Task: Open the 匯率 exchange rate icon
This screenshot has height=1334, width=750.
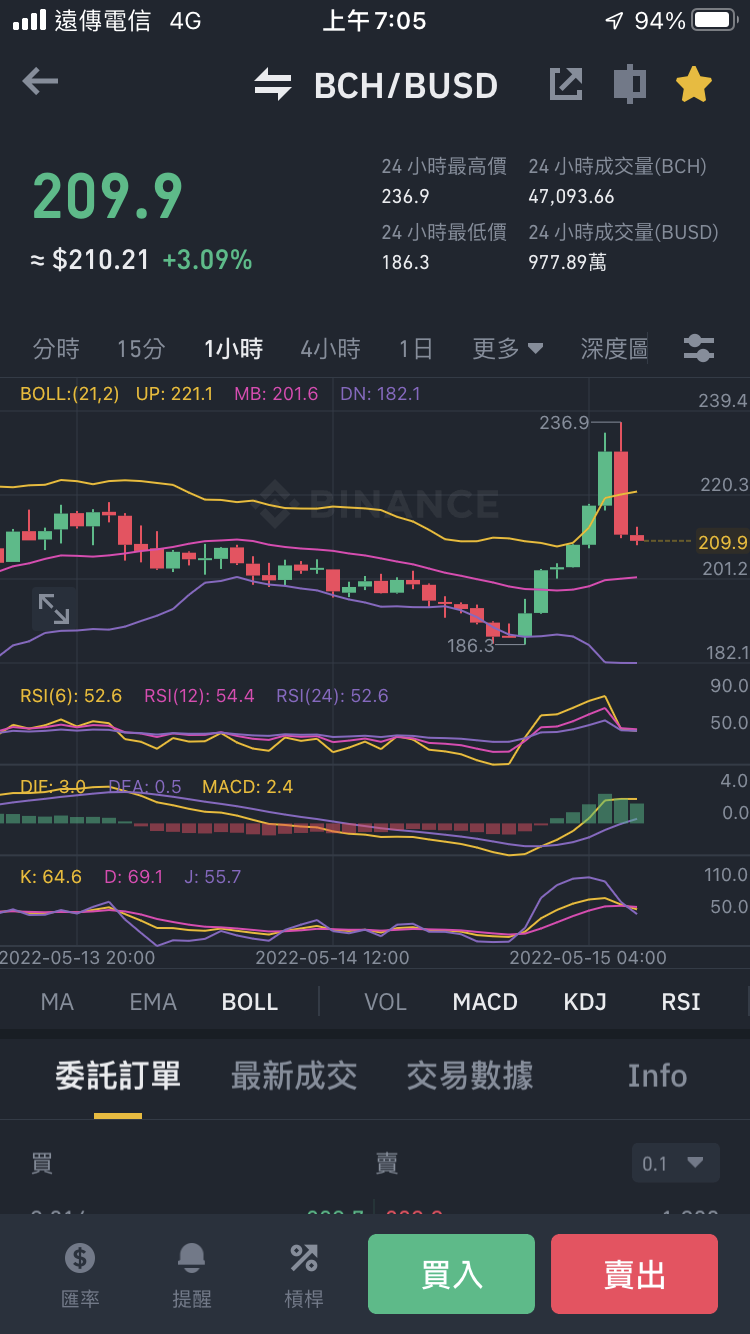Action: [80, 1275]
